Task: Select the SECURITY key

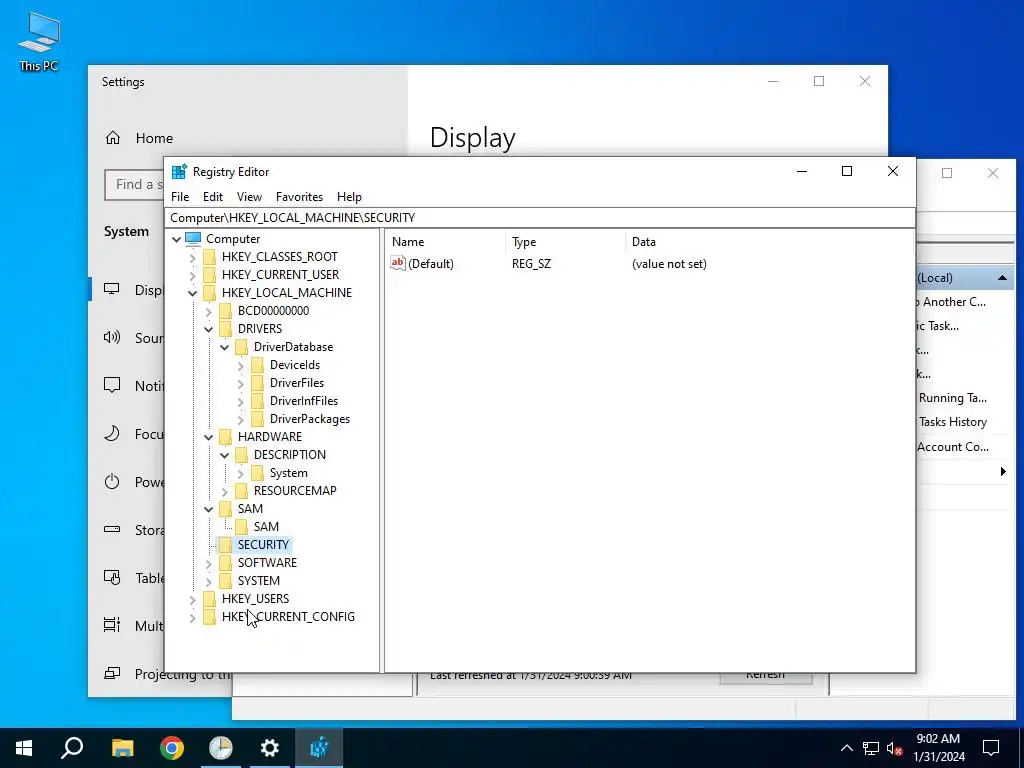Action: coord(263,545)
